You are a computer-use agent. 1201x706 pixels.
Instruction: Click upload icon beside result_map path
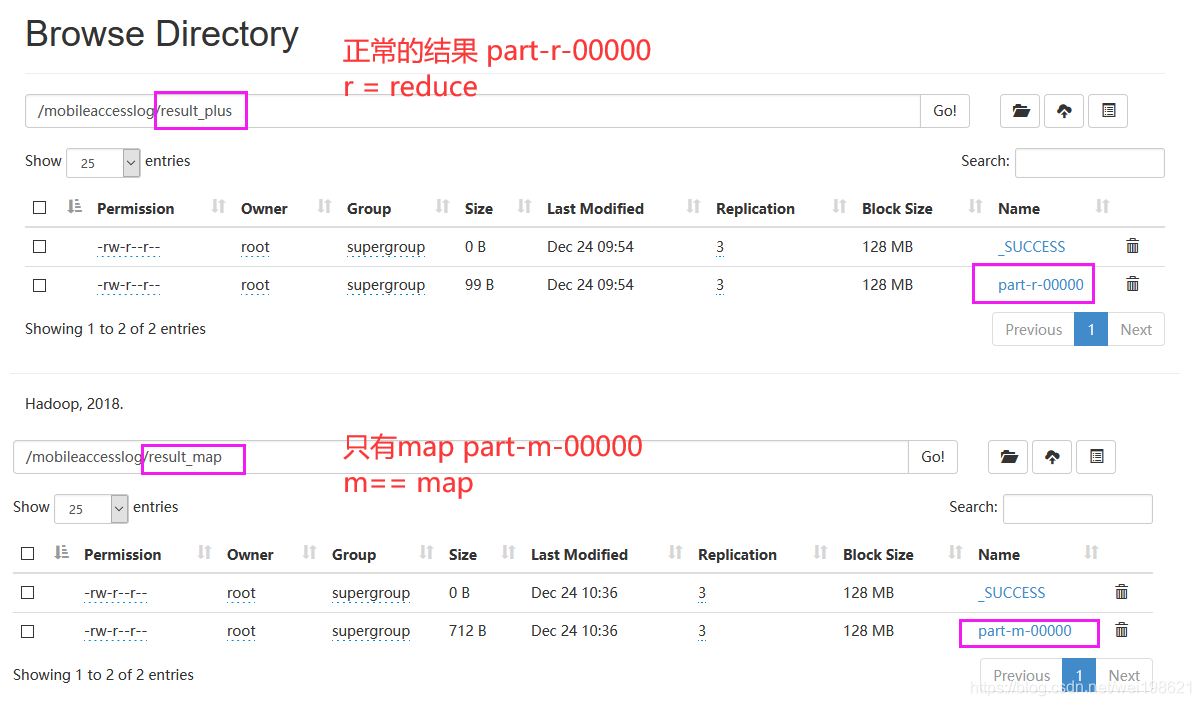1052,457
